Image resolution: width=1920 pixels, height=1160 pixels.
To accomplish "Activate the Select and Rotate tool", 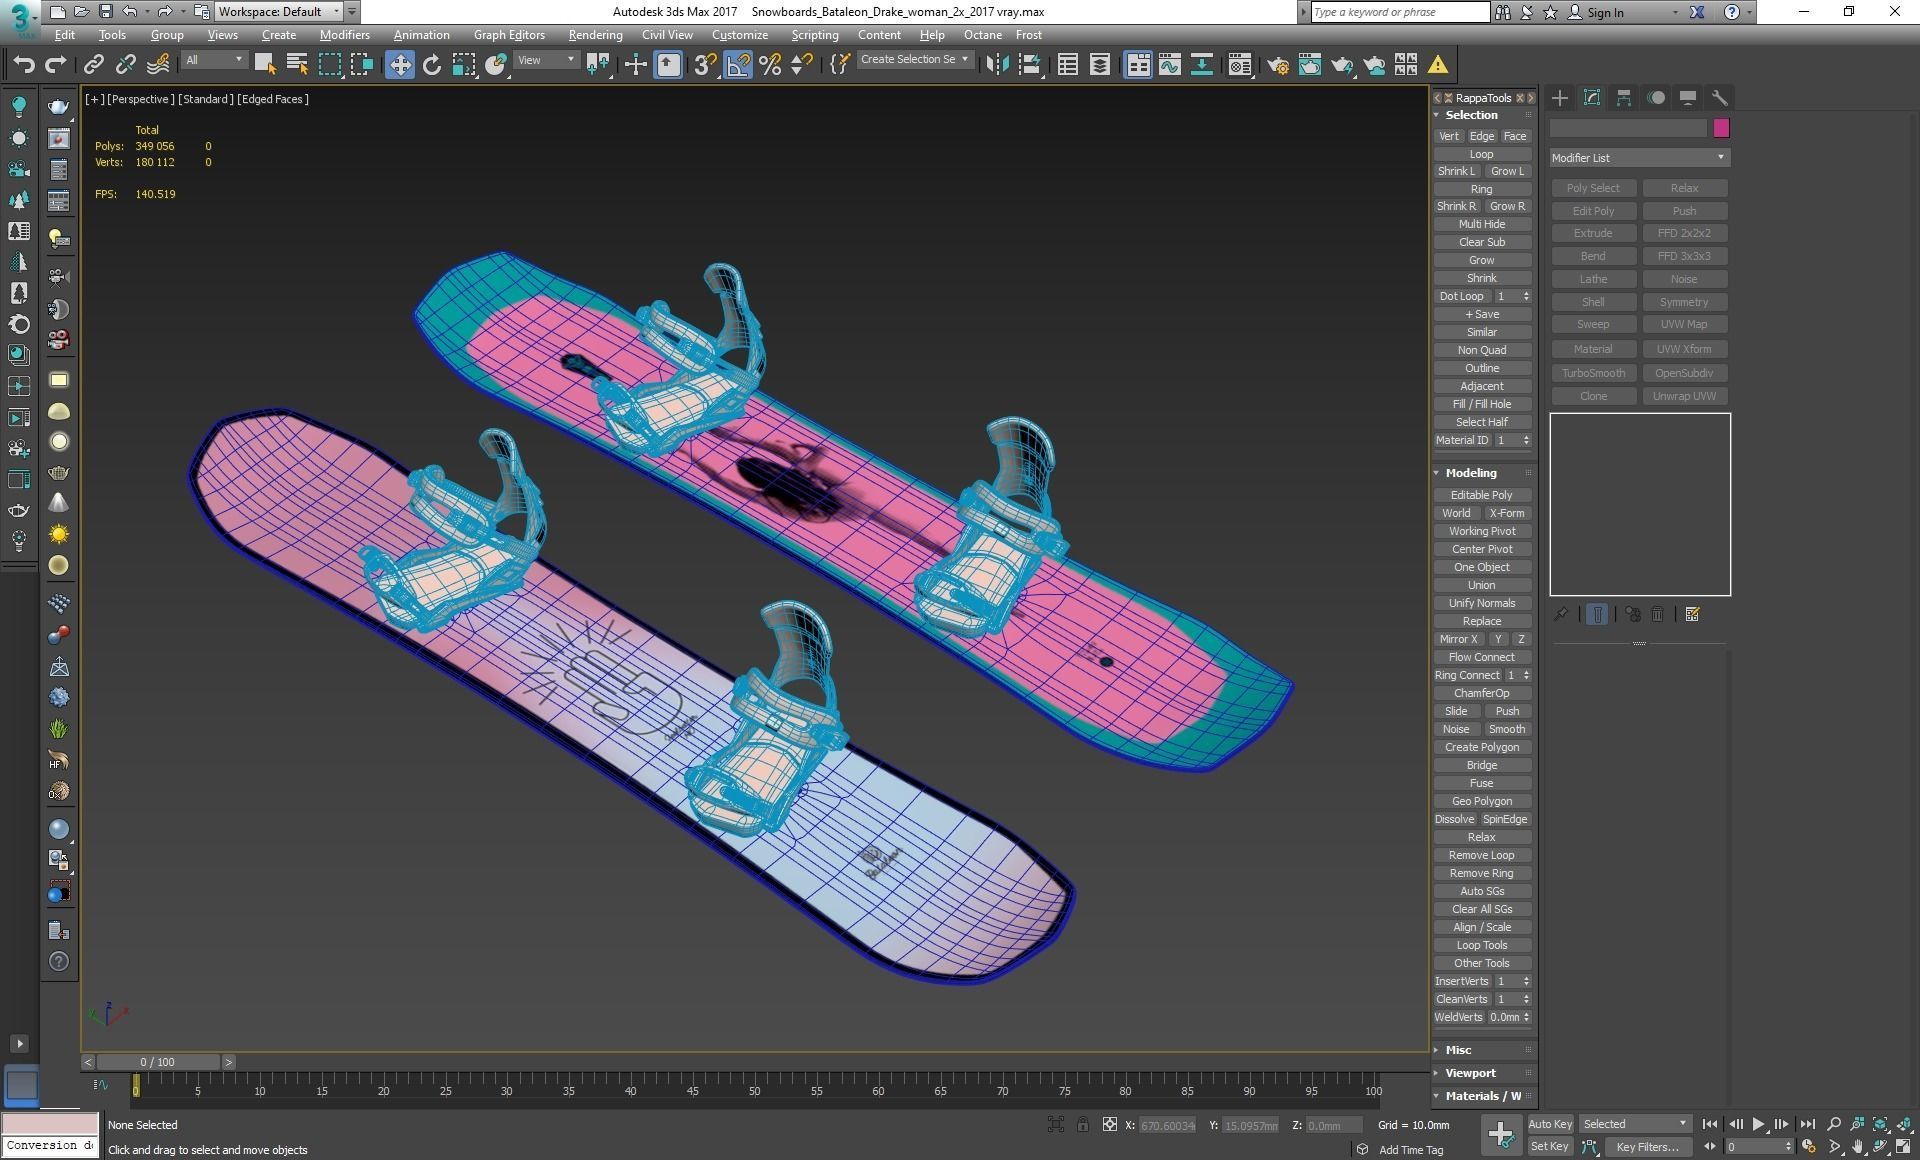I will (x=432, y=65).
